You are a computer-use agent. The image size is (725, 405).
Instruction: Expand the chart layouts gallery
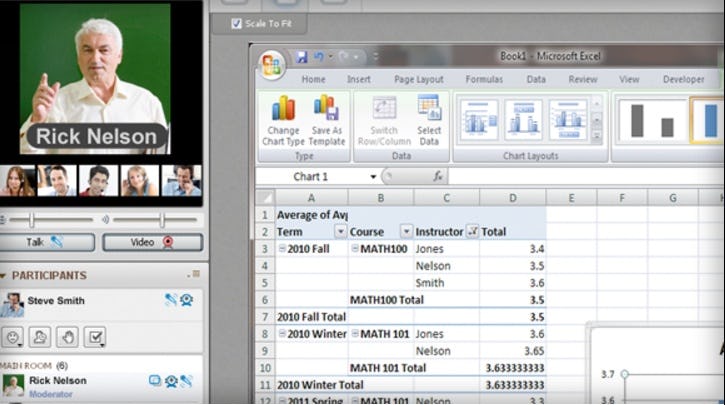tap(596, 136)
